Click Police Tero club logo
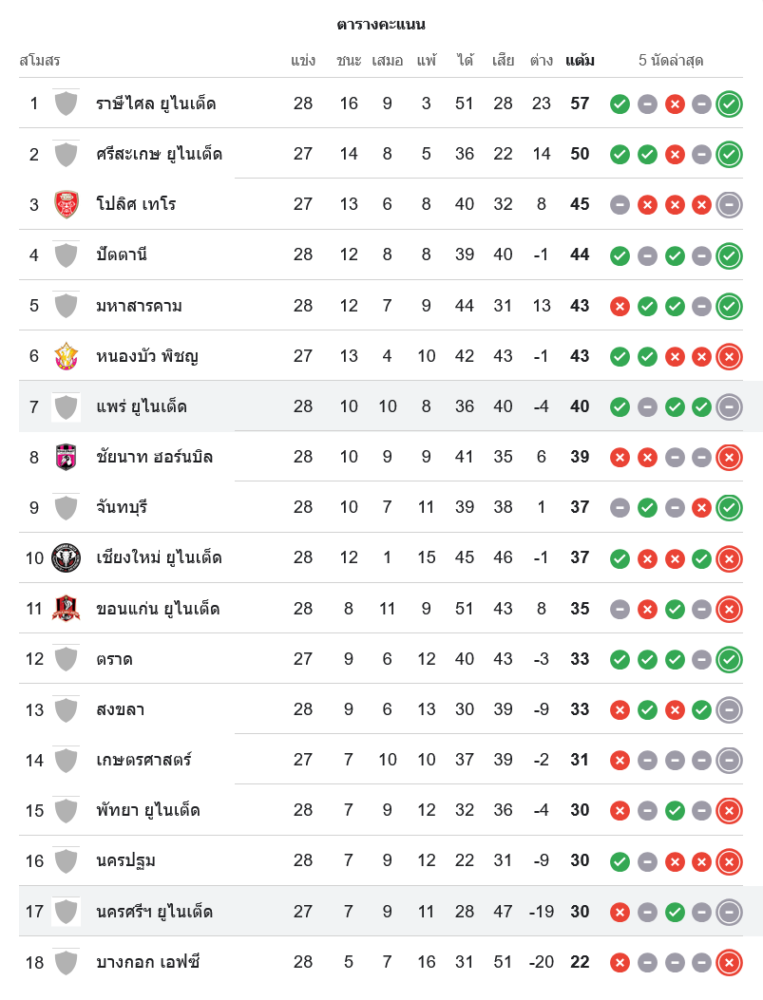Screen dimensions: 763x1000 66,204
